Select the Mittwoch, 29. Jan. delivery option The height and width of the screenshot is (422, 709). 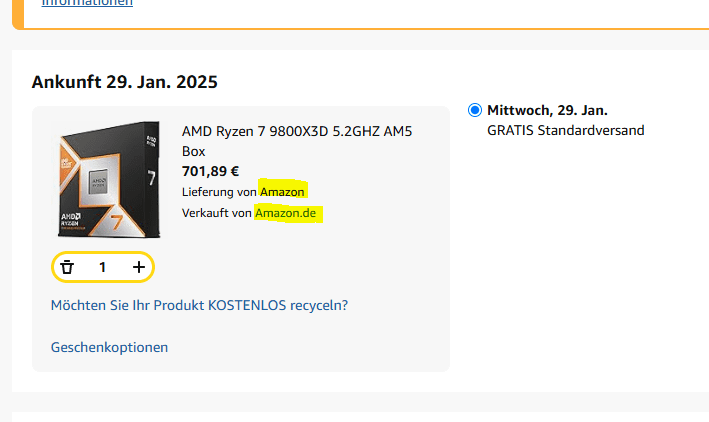[475, 110]
